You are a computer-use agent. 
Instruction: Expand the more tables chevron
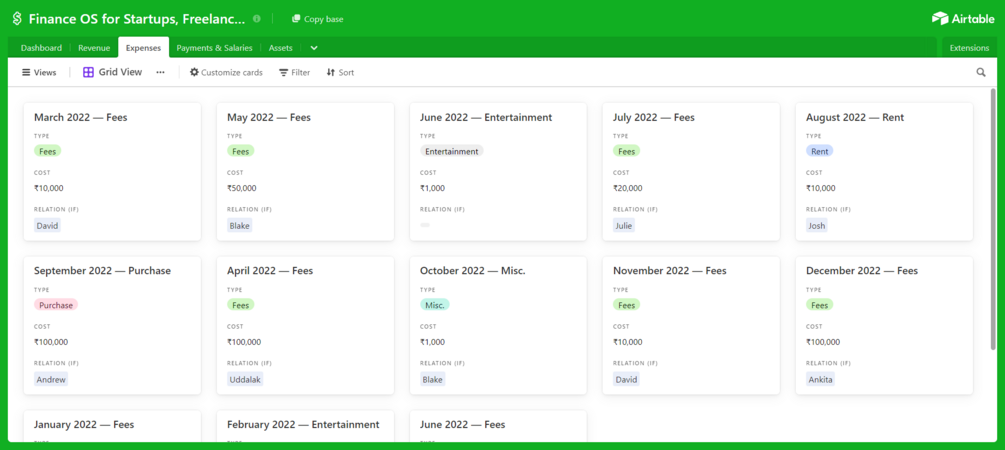(x=313, y=48)
